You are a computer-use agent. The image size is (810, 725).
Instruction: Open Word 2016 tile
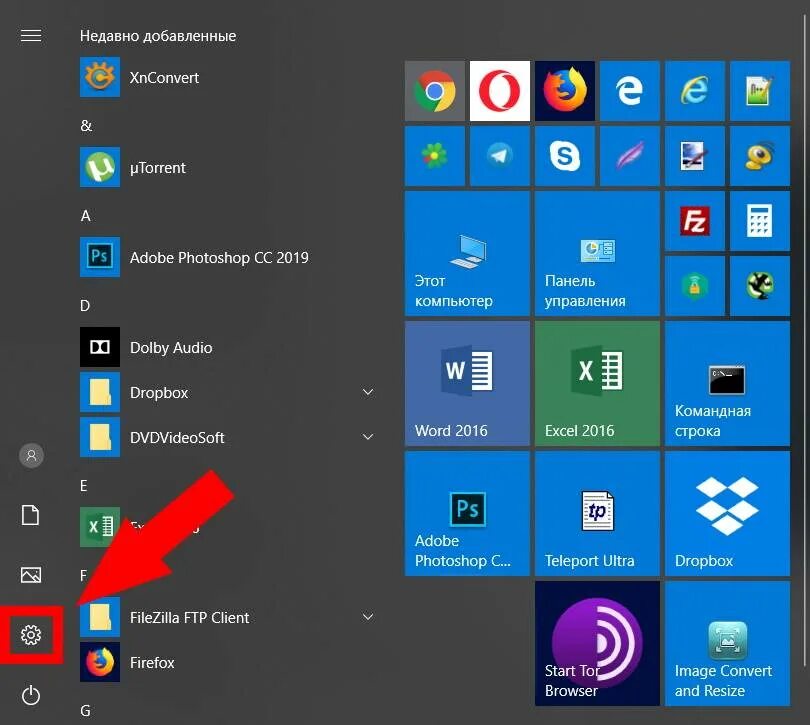pos(467,382)
